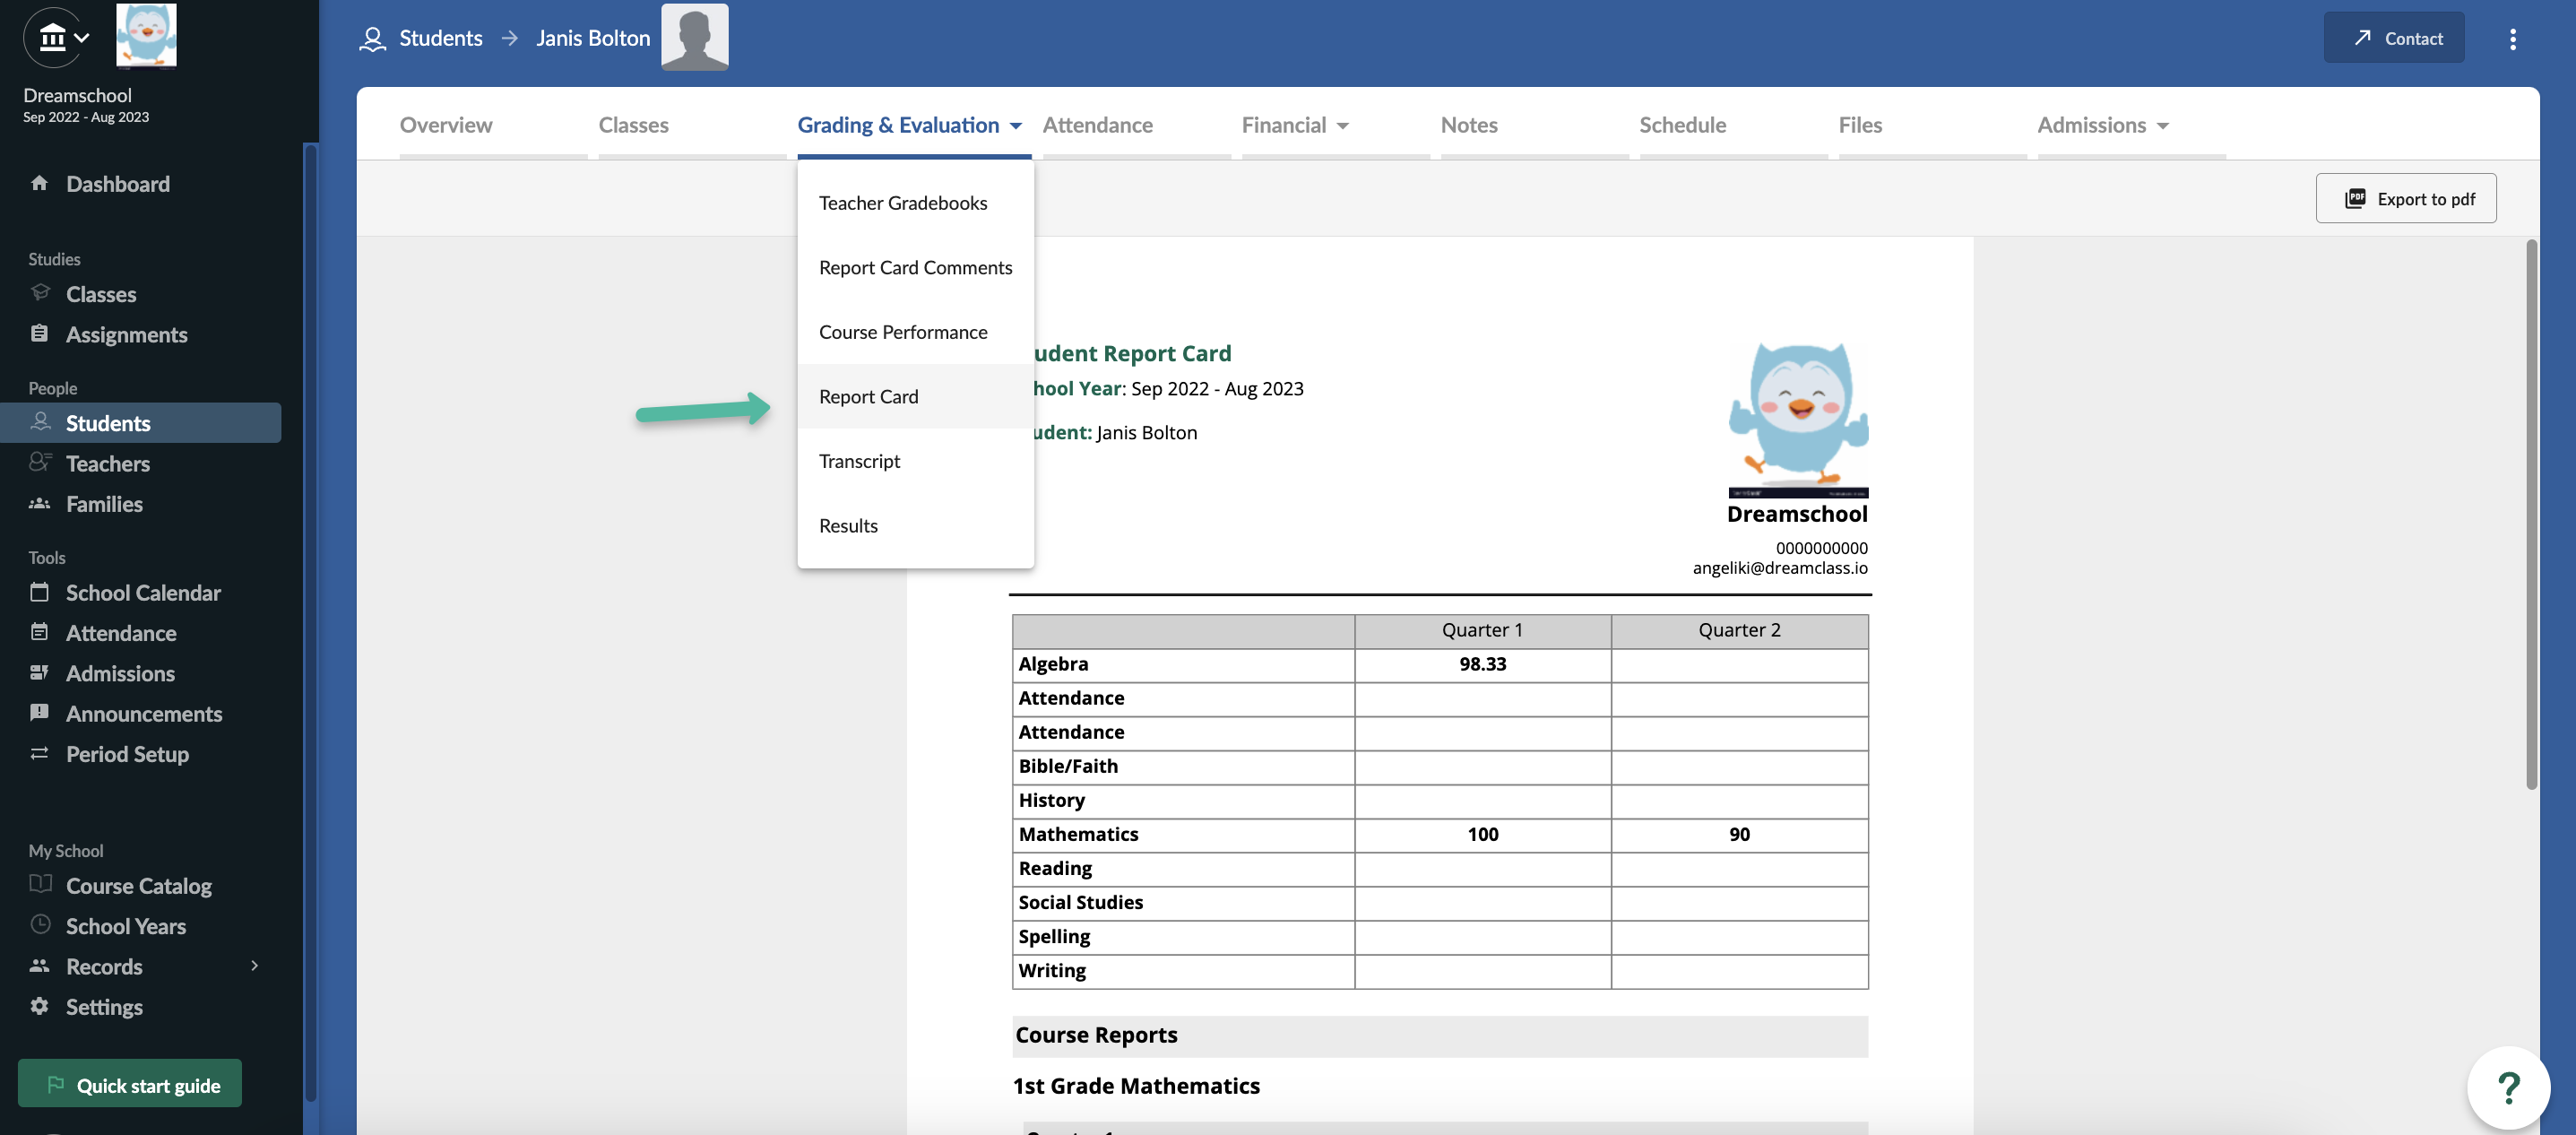Select Report Card Comments menu item
Image resolution: width=2576 pixels, height=1135 pixels.
coord(915,267)
